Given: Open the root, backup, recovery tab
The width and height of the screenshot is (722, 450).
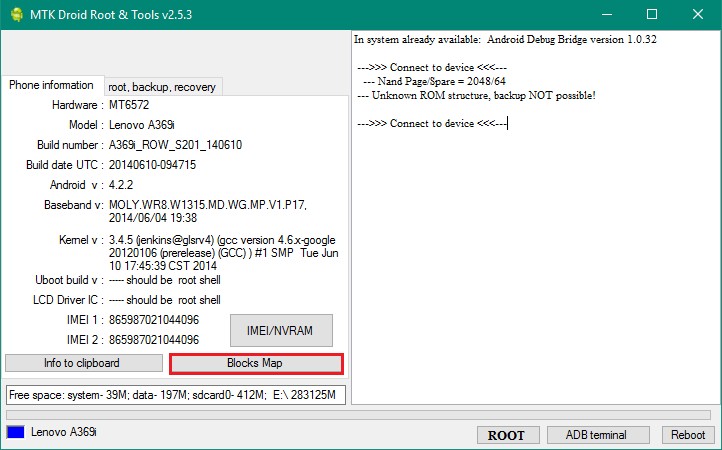Looking at the screenshot, I should point(162,87).
